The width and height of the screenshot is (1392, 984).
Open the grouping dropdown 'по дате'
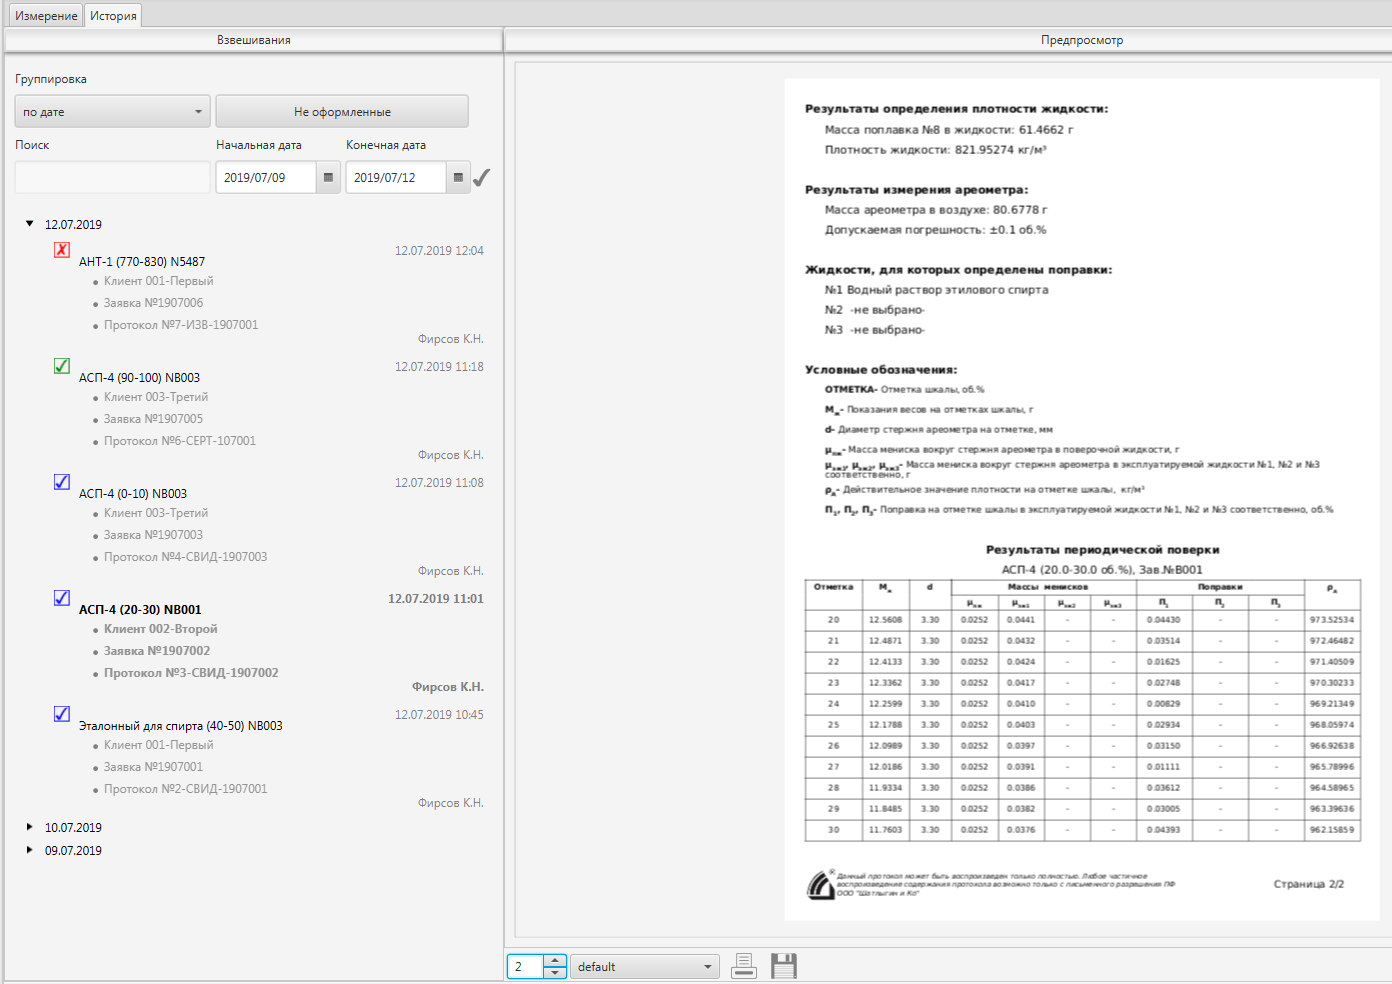click(x=112, y=112)
